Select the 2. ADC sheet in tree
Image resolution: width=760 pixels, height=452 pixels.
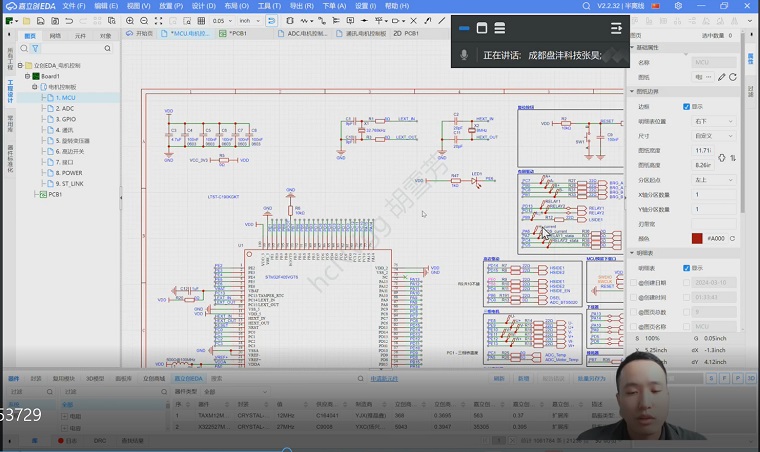pyautogui.click(x=64, y=109)
